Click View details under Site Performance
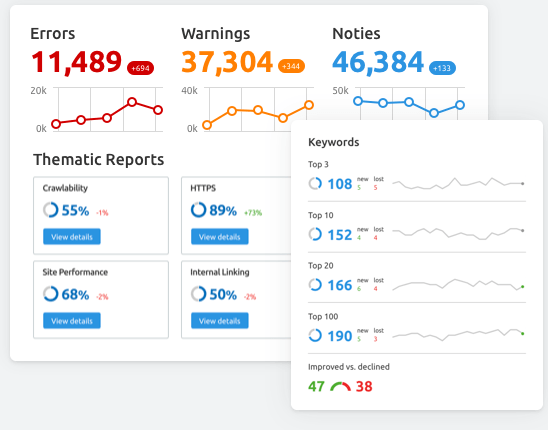Screen dimensions: 548x430 pos(72,321)
